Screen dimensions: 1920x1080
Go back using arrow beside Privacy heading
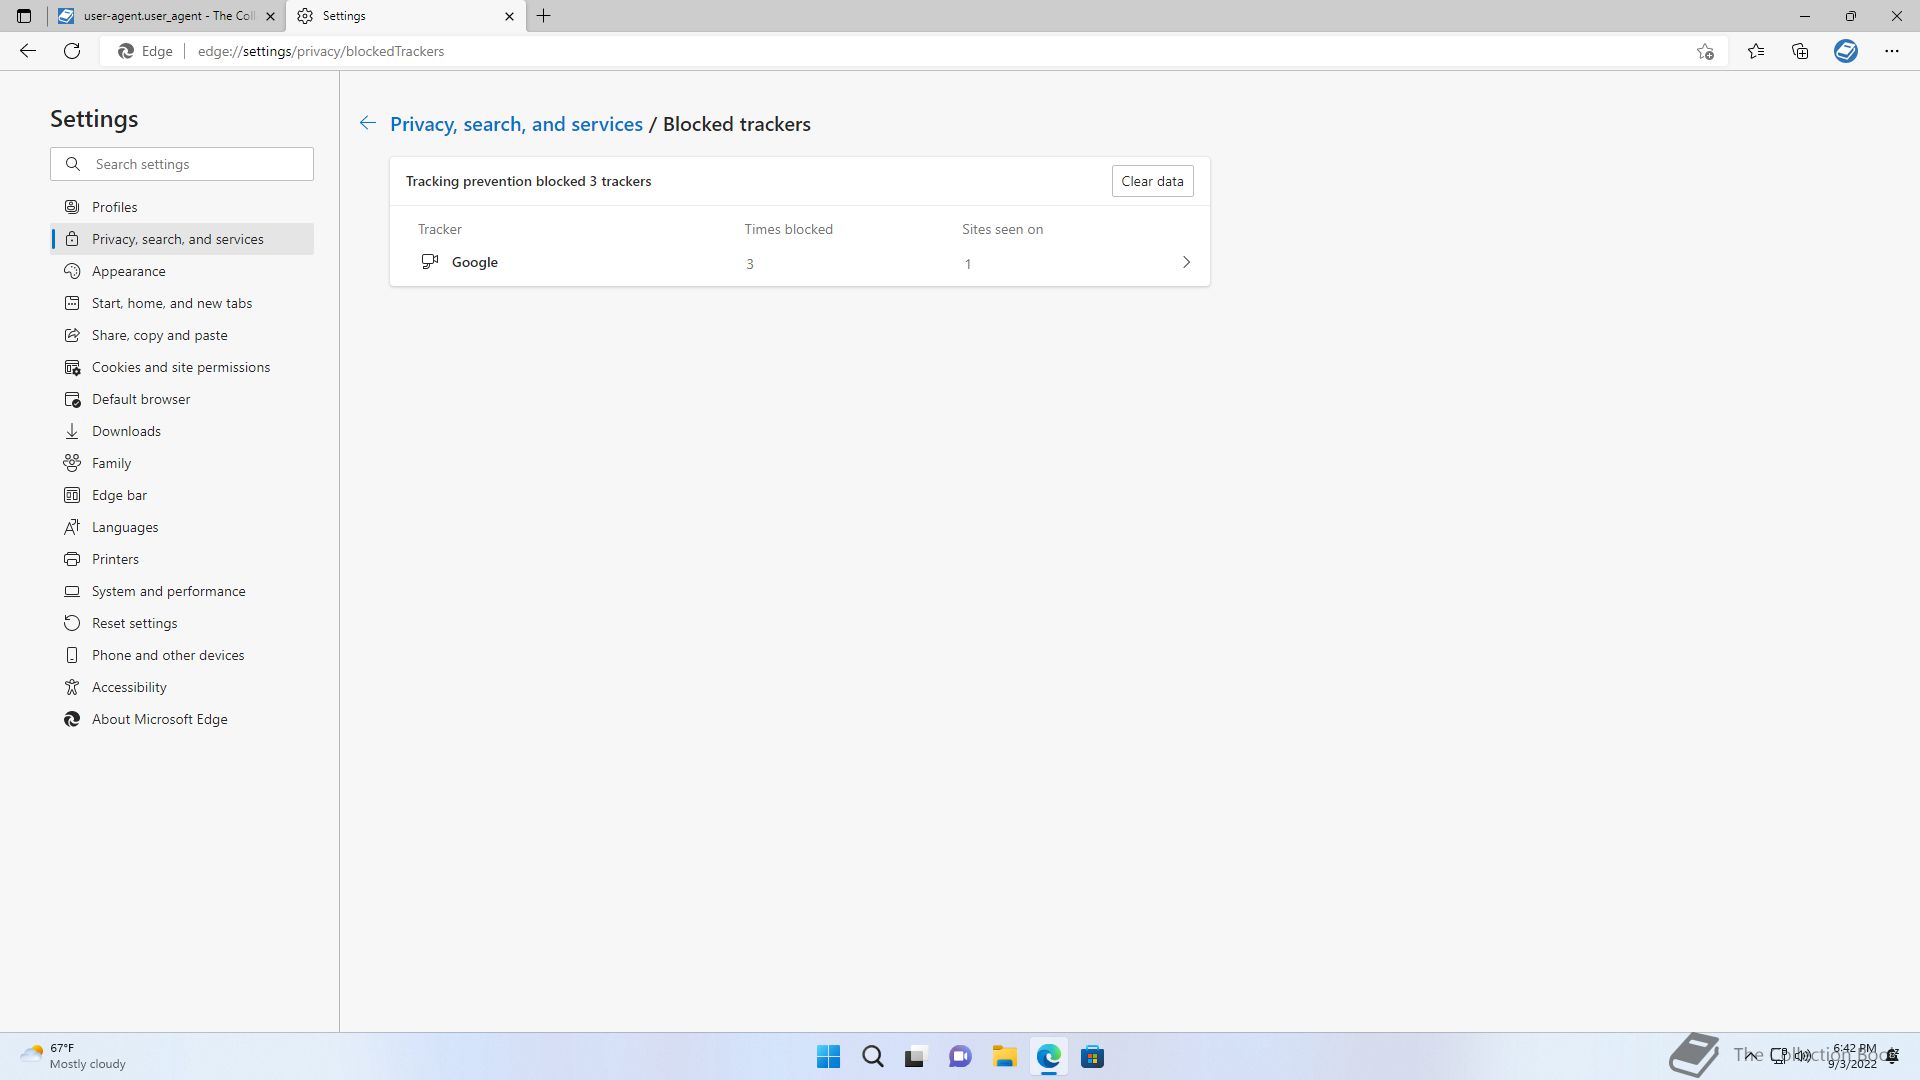(368, 123)
